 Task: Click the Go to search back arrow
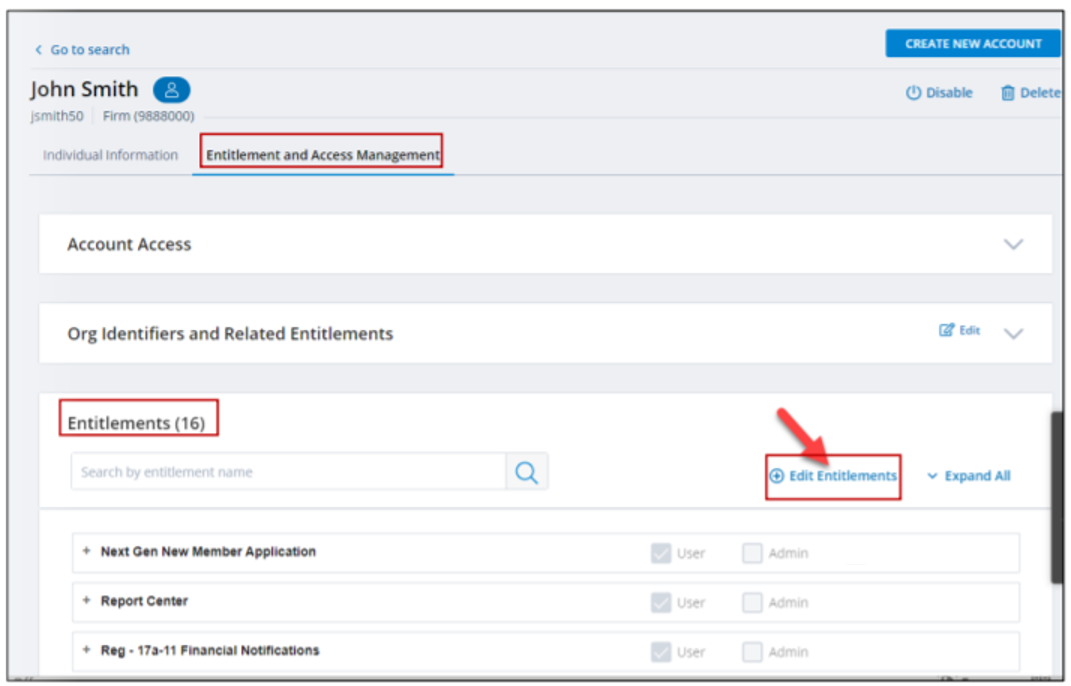click(39, 50)
